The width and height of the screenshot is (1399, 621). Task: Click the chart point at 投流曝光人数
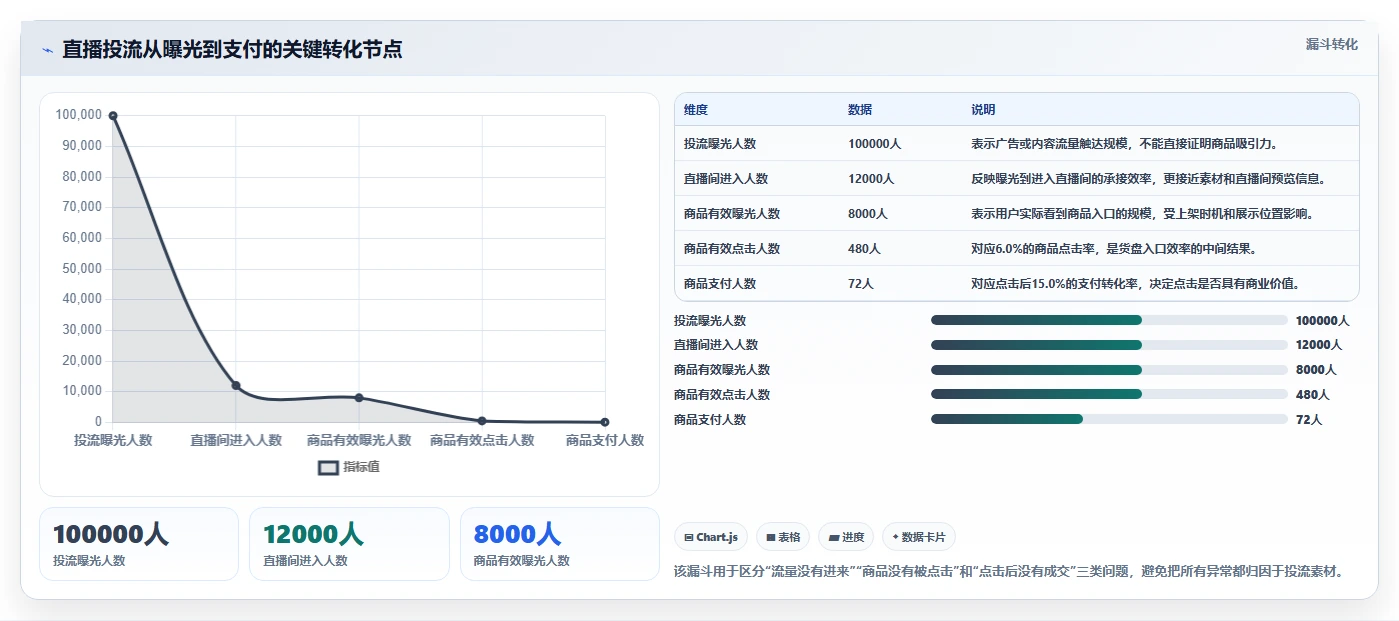pyautogui.click(x=113, y=116)
